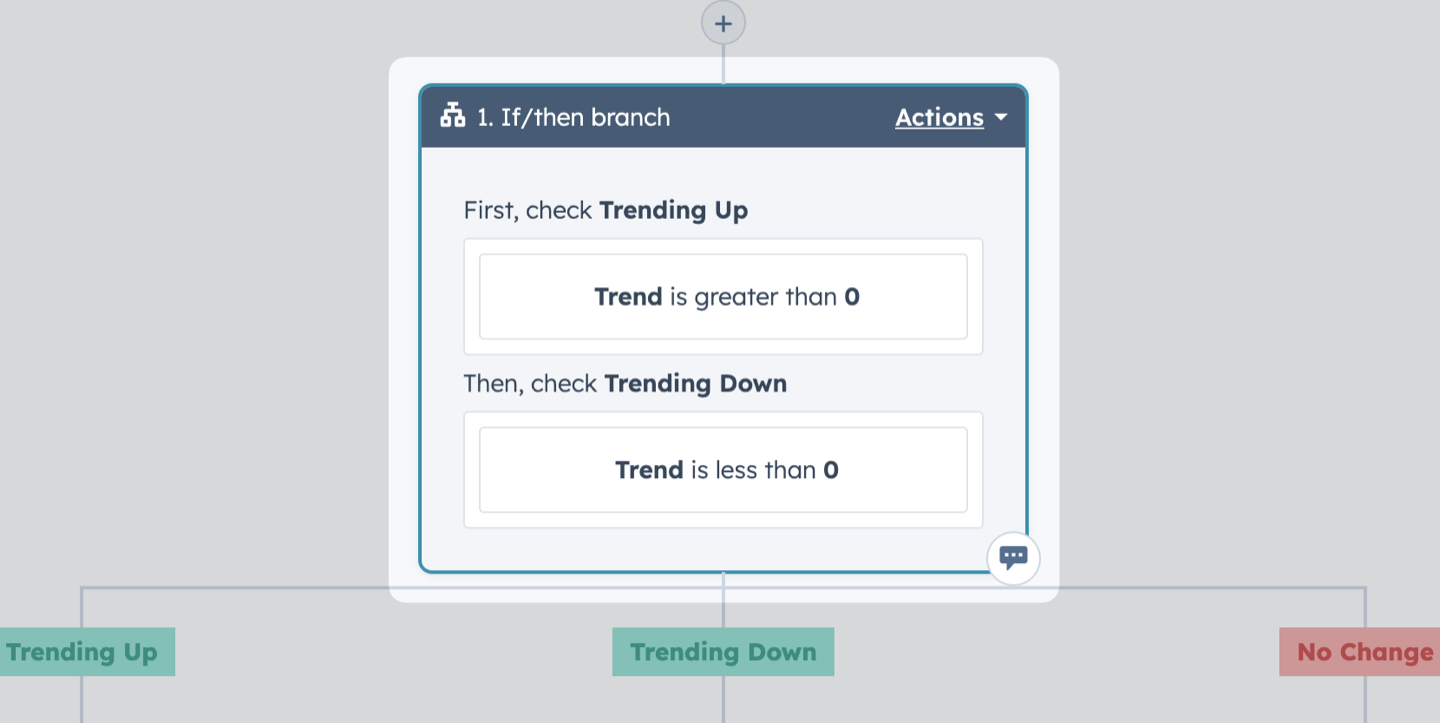Expand the Actions dropdown caret
Viewport: 1440px width, 723px height.
1001,118
